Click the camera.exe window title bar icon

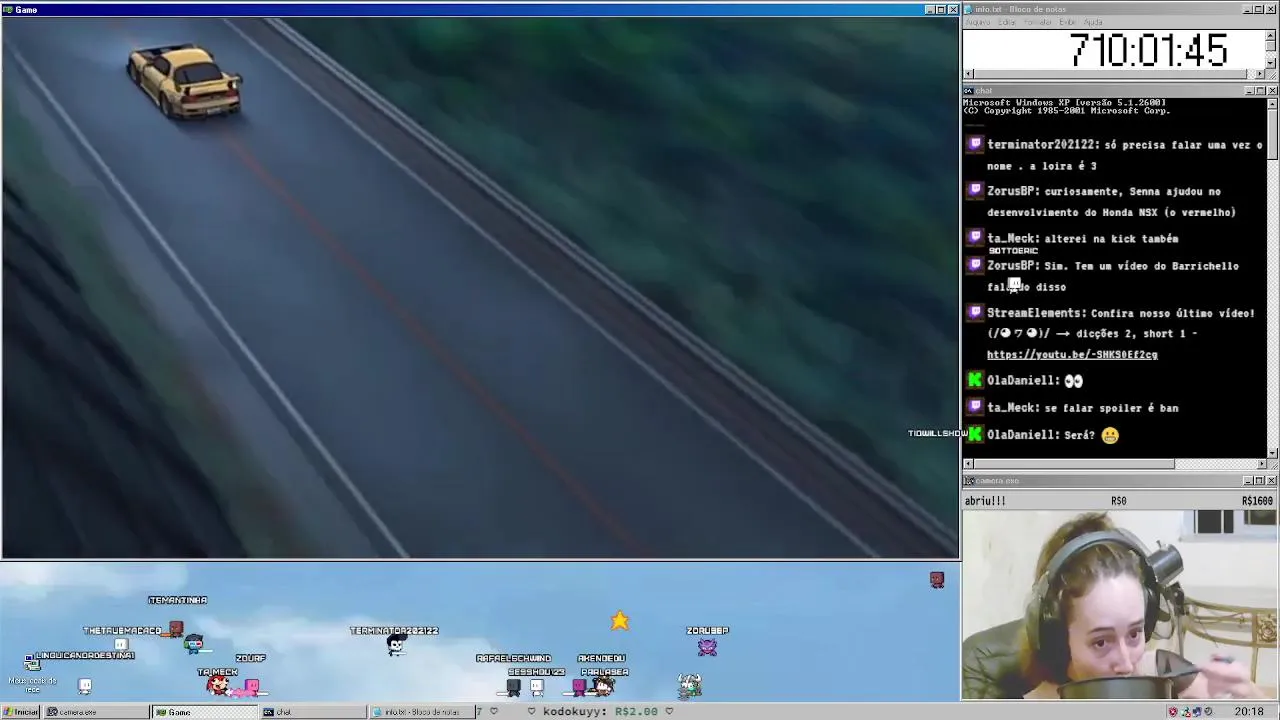pyautogui.click(x=969, y=481)
